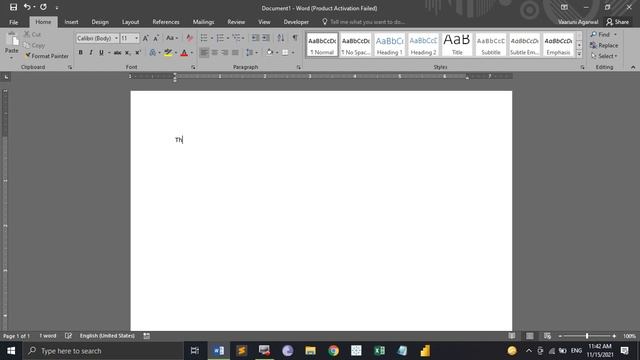Save document via quick access toolbar

(x=13, y=7)
